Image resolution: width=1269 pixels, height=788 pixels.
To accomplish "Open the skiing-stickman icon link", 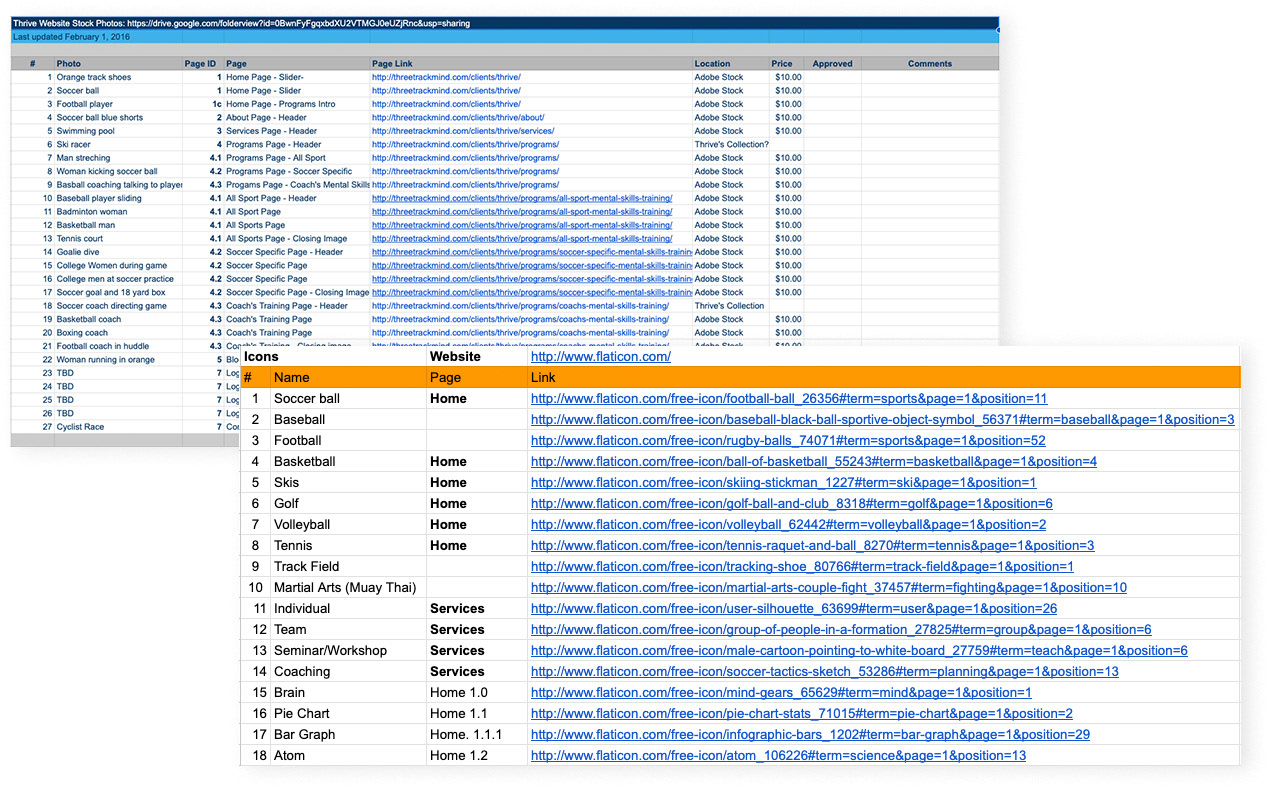I will pos(783,482).
